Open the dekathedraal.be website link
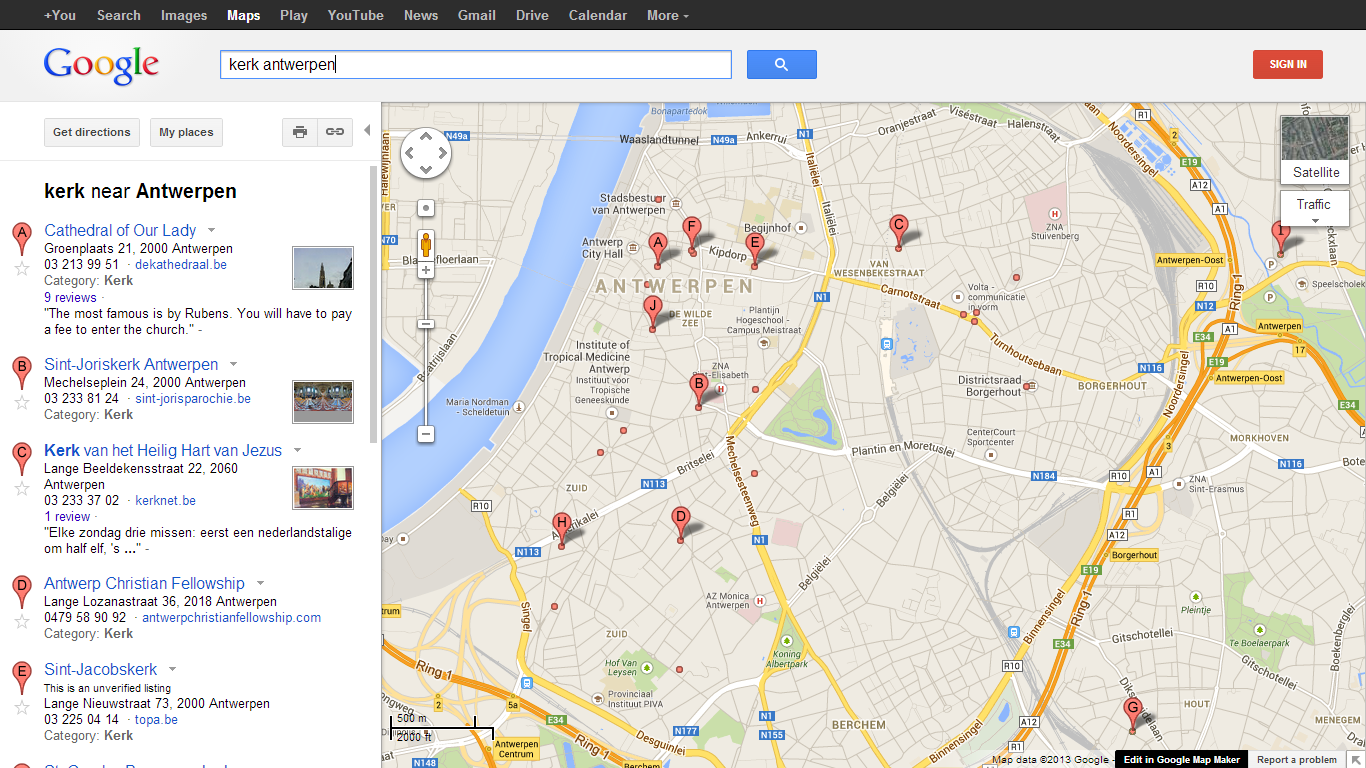 [181, 265]
